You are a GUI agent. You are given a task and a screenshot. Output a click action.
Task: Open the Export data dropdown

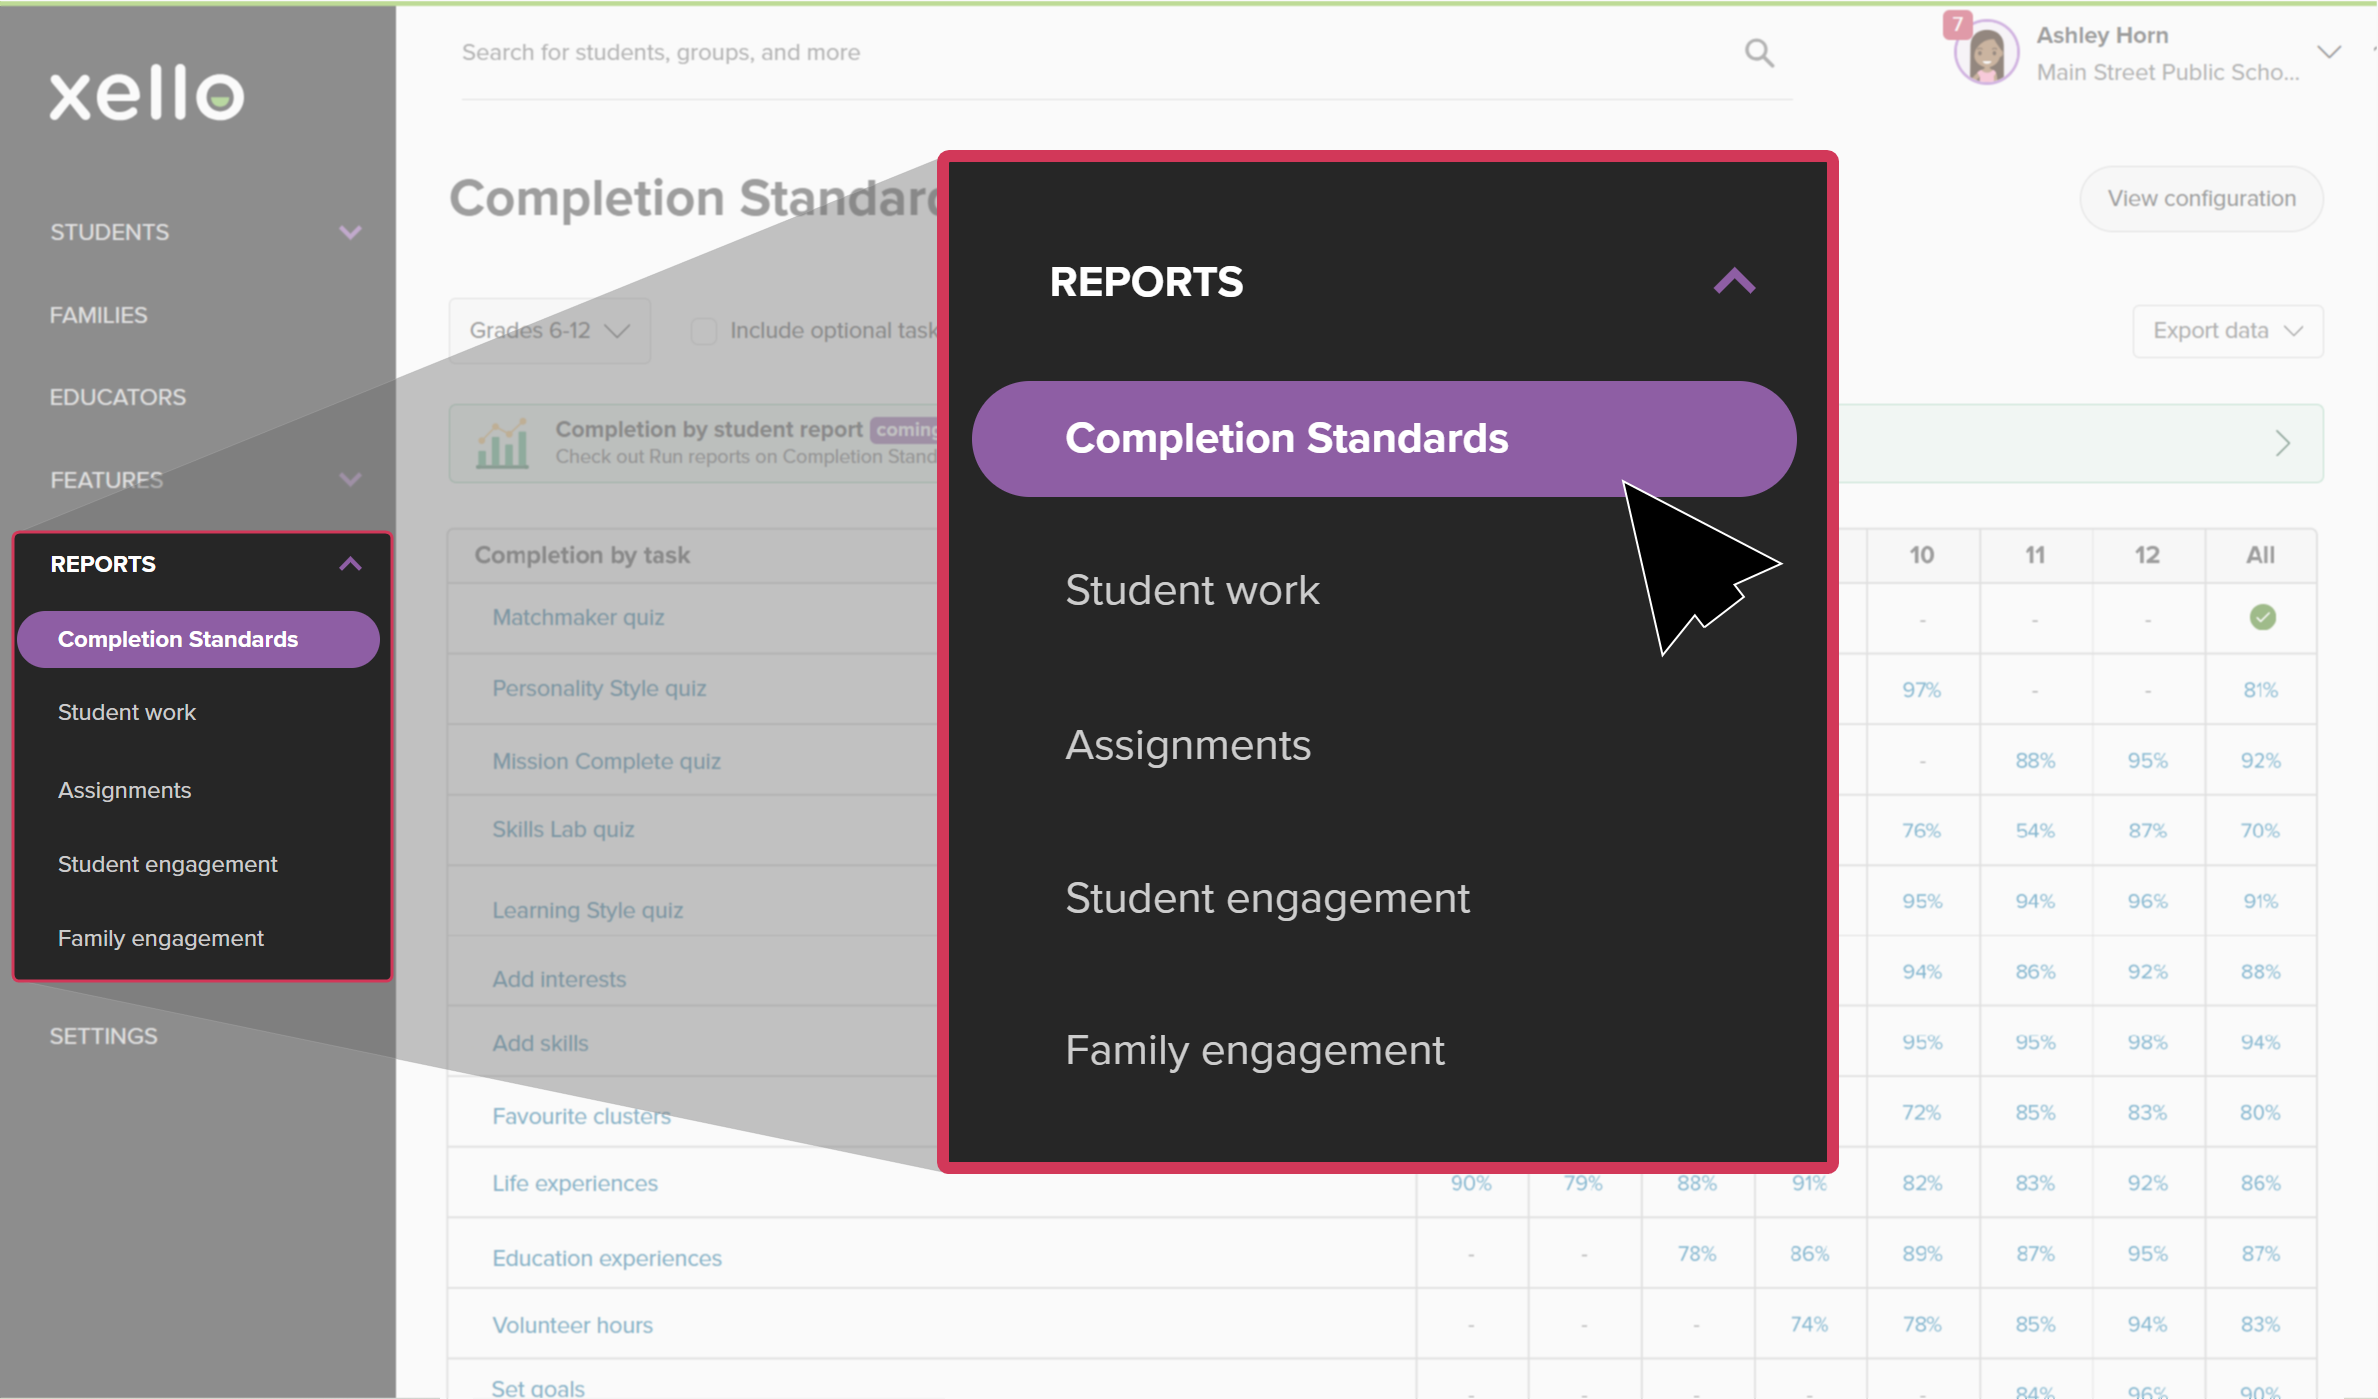click(2226, 331)
